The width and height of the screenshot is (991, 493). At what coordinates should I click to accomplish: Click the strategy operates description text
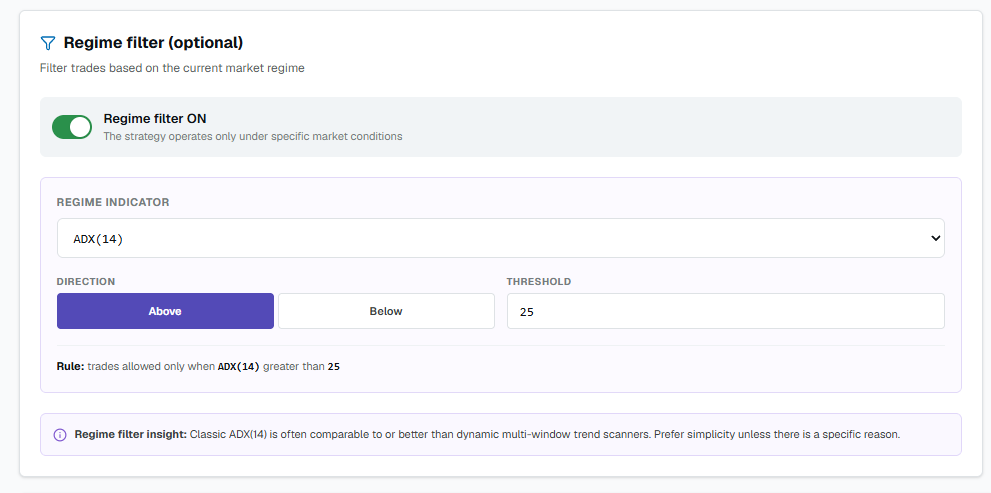click(x=253, y=136)
